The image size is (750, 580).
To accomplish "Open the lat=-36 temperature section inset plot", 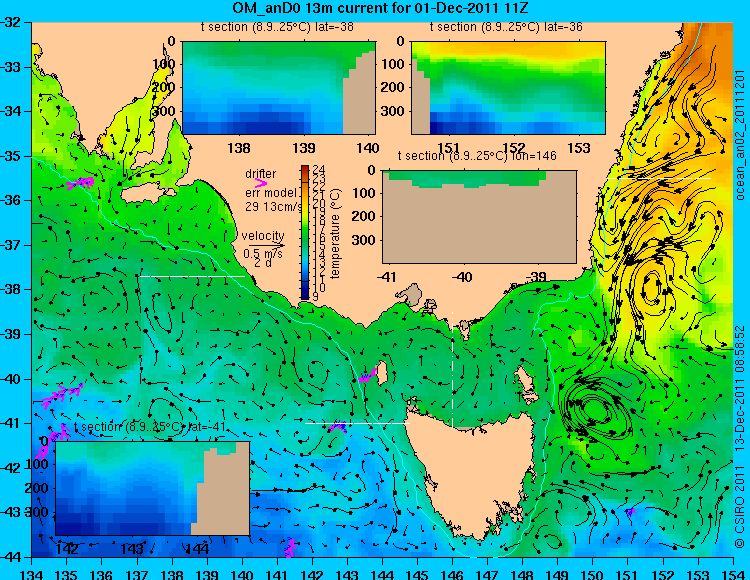I will (x=508, y=88).
